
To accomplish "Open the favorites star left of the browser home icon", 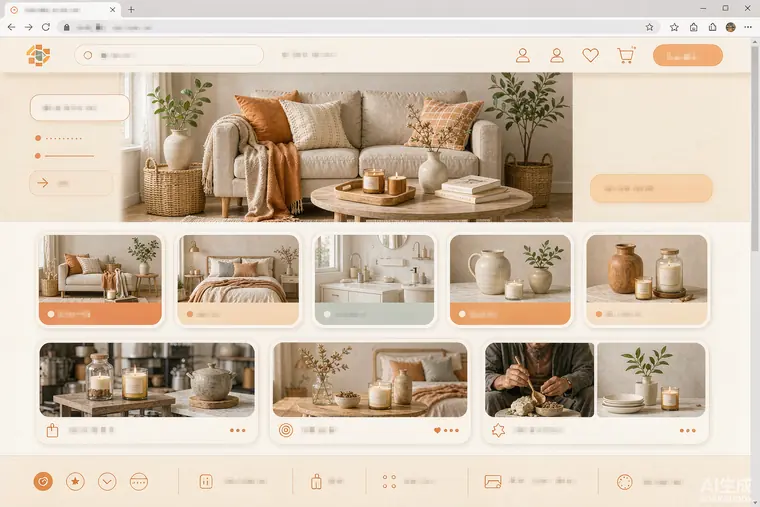I will (674, 27).
